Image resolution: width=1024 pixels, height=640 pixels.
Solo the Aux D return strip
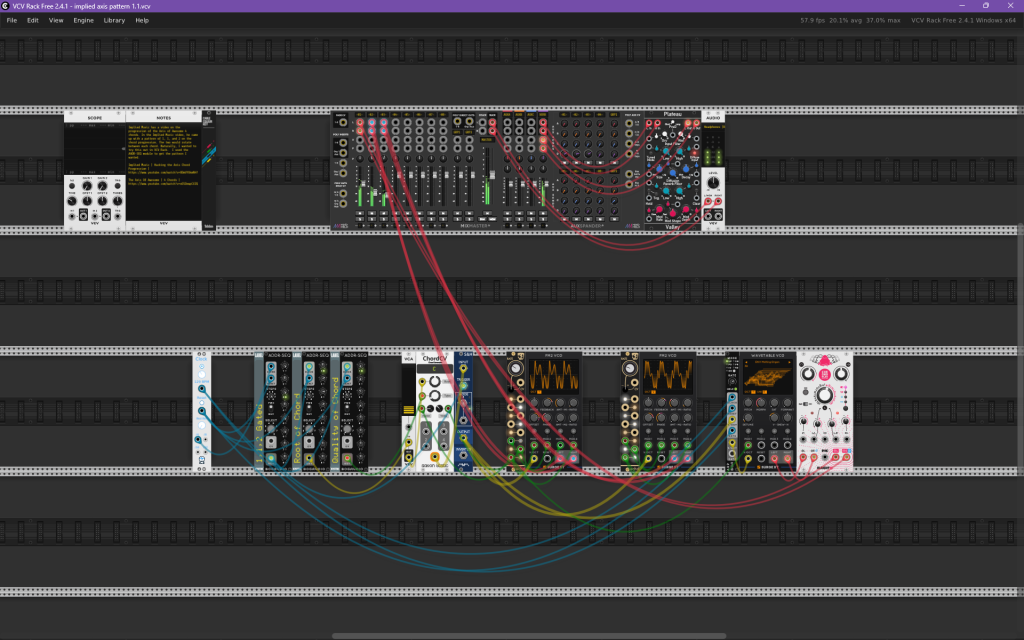543,219
